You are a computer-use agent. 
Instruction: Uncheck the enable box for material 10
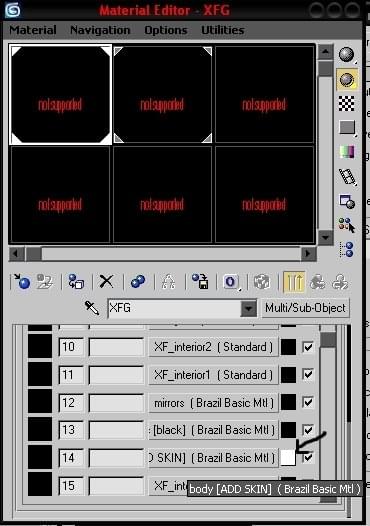click(308, 347)
